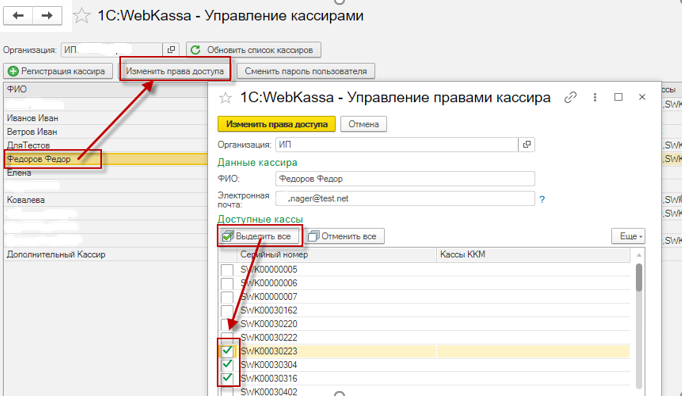
Task: Click the dialog Организация input field
Action: [x=397, y=144]
